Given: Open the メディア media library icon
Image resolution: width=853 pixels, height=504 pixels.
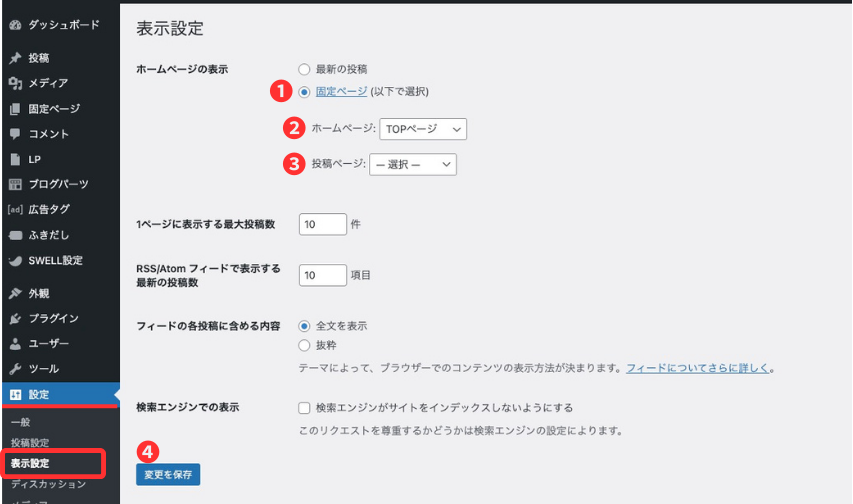Looking at the screenshot, I should click(15, 83).
